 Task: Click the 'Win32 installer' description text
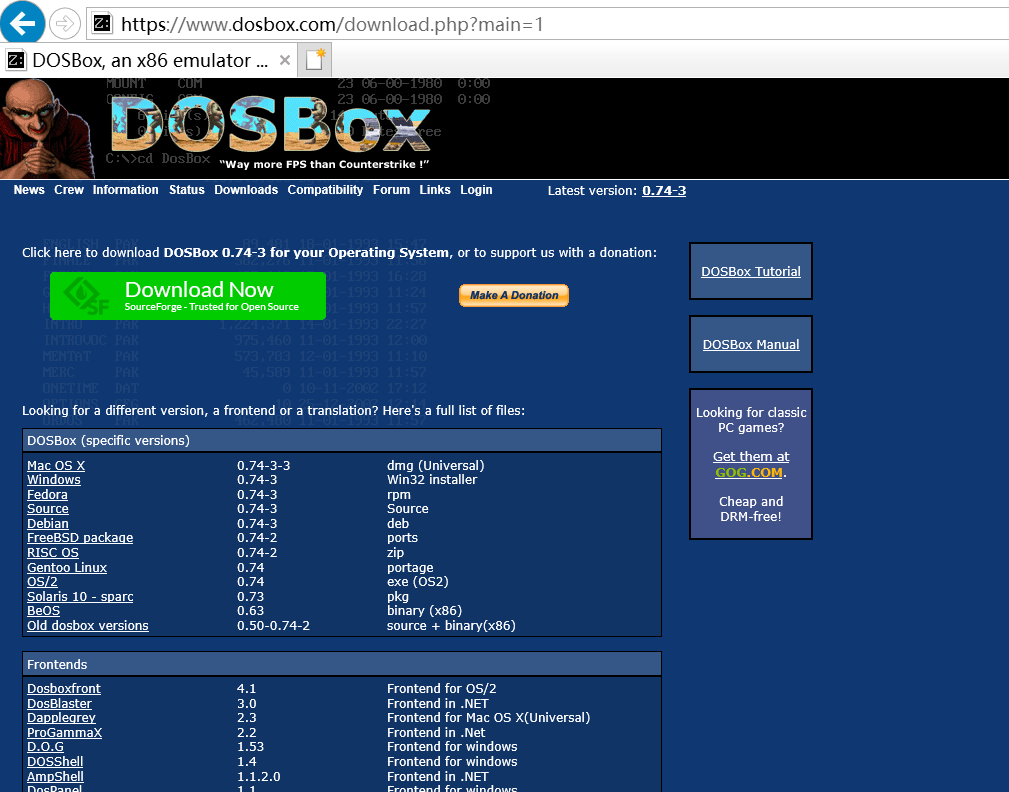(432, 479)
